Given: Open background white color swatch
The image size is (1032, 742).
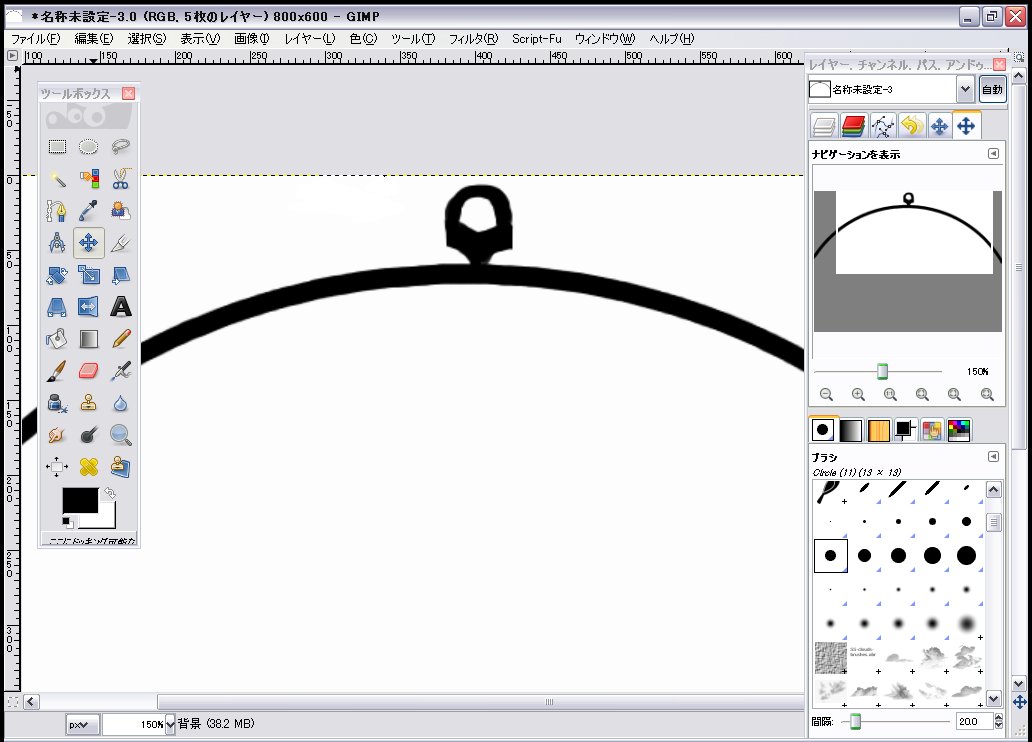Looking at the screenshot, I should (x=108, y=520).
